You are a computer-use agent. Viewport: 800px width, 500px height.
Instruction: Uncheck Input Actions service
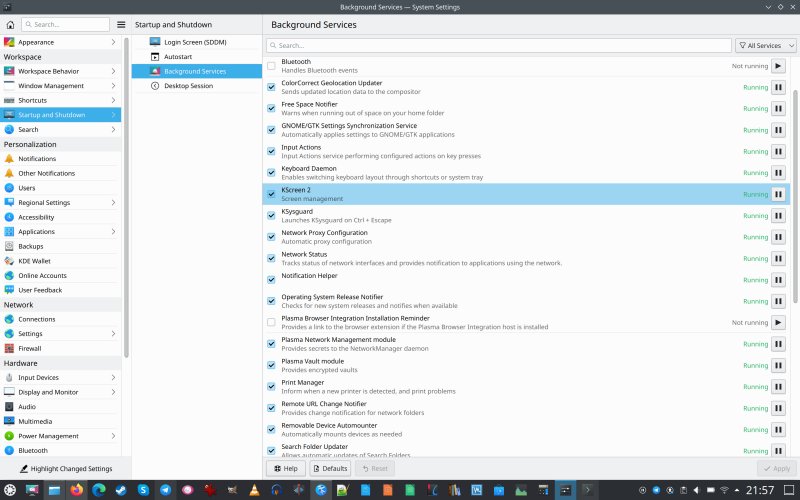tap(271, 152)
